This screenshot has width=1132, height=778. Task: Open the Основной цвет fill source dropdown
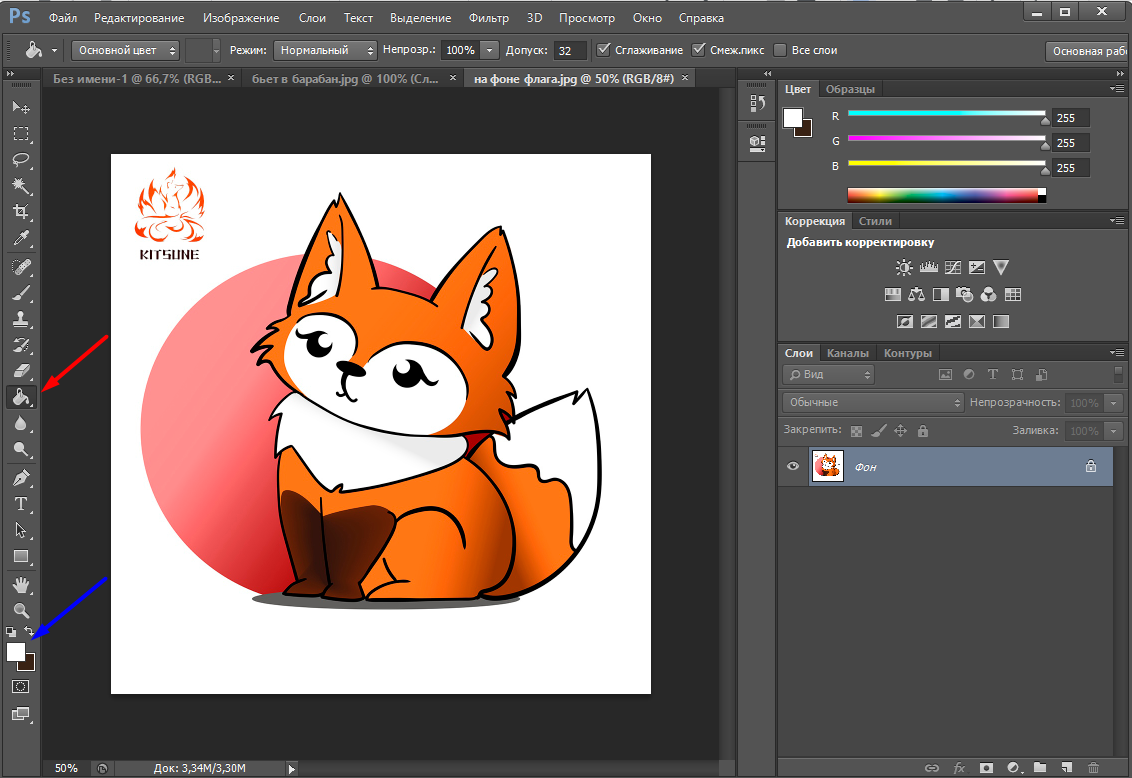(125, 51)
